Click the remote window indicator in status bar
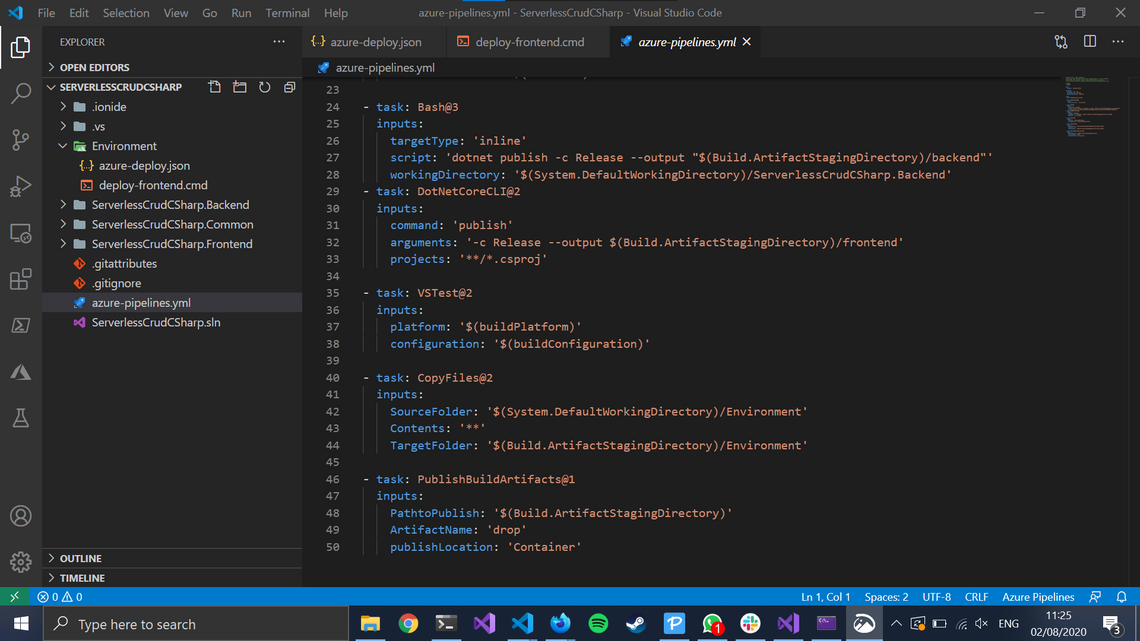The width and height of the screenshot is (1140, 641). point(14,597)
